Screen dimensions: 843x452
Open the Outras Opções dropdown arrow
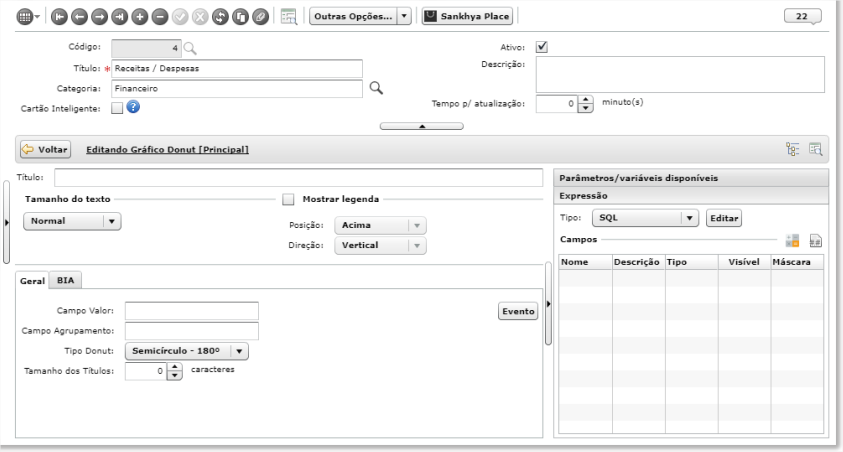pos(404,16)
